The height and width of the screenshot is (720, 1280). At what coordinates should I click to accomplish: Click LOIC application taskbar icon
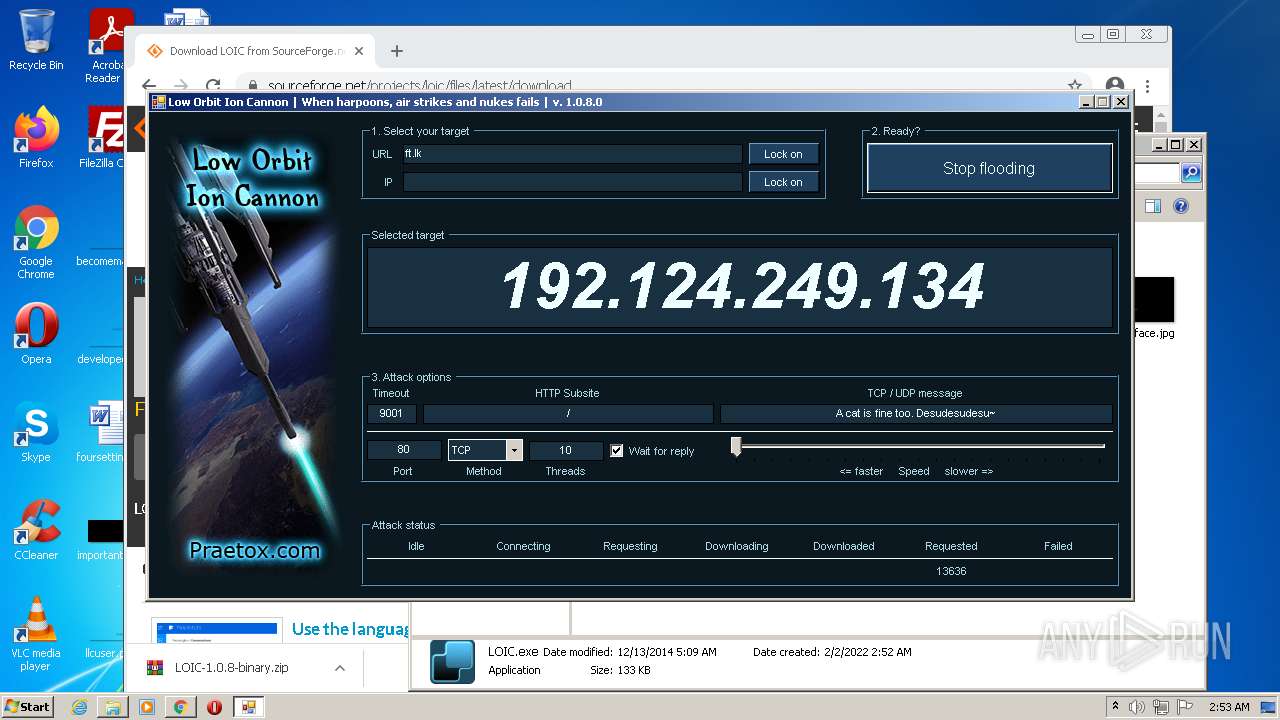coord(248,707)
